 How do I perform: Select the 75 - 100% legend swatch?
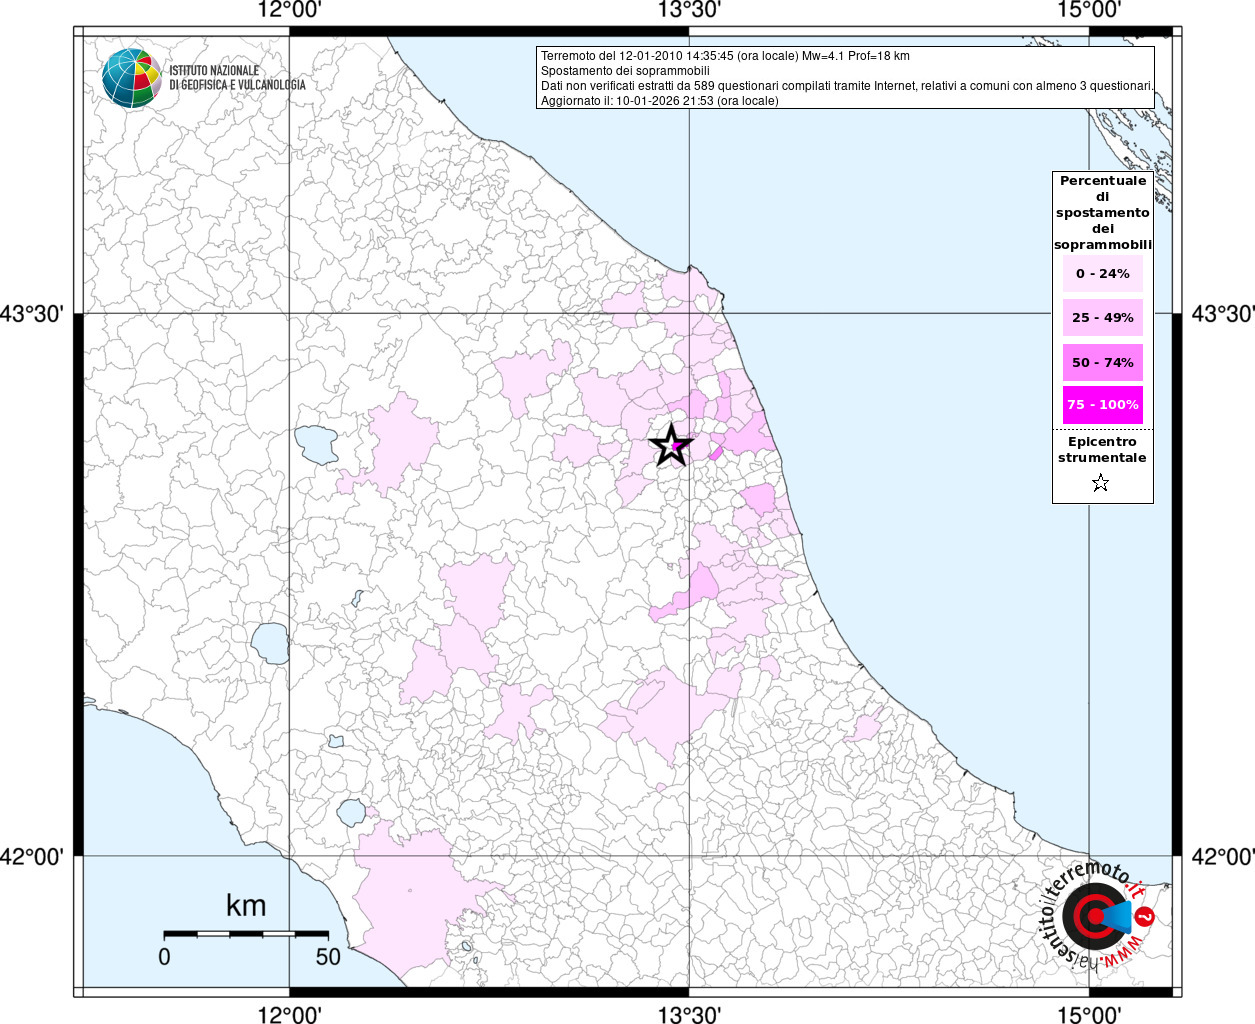[1103, 405]
